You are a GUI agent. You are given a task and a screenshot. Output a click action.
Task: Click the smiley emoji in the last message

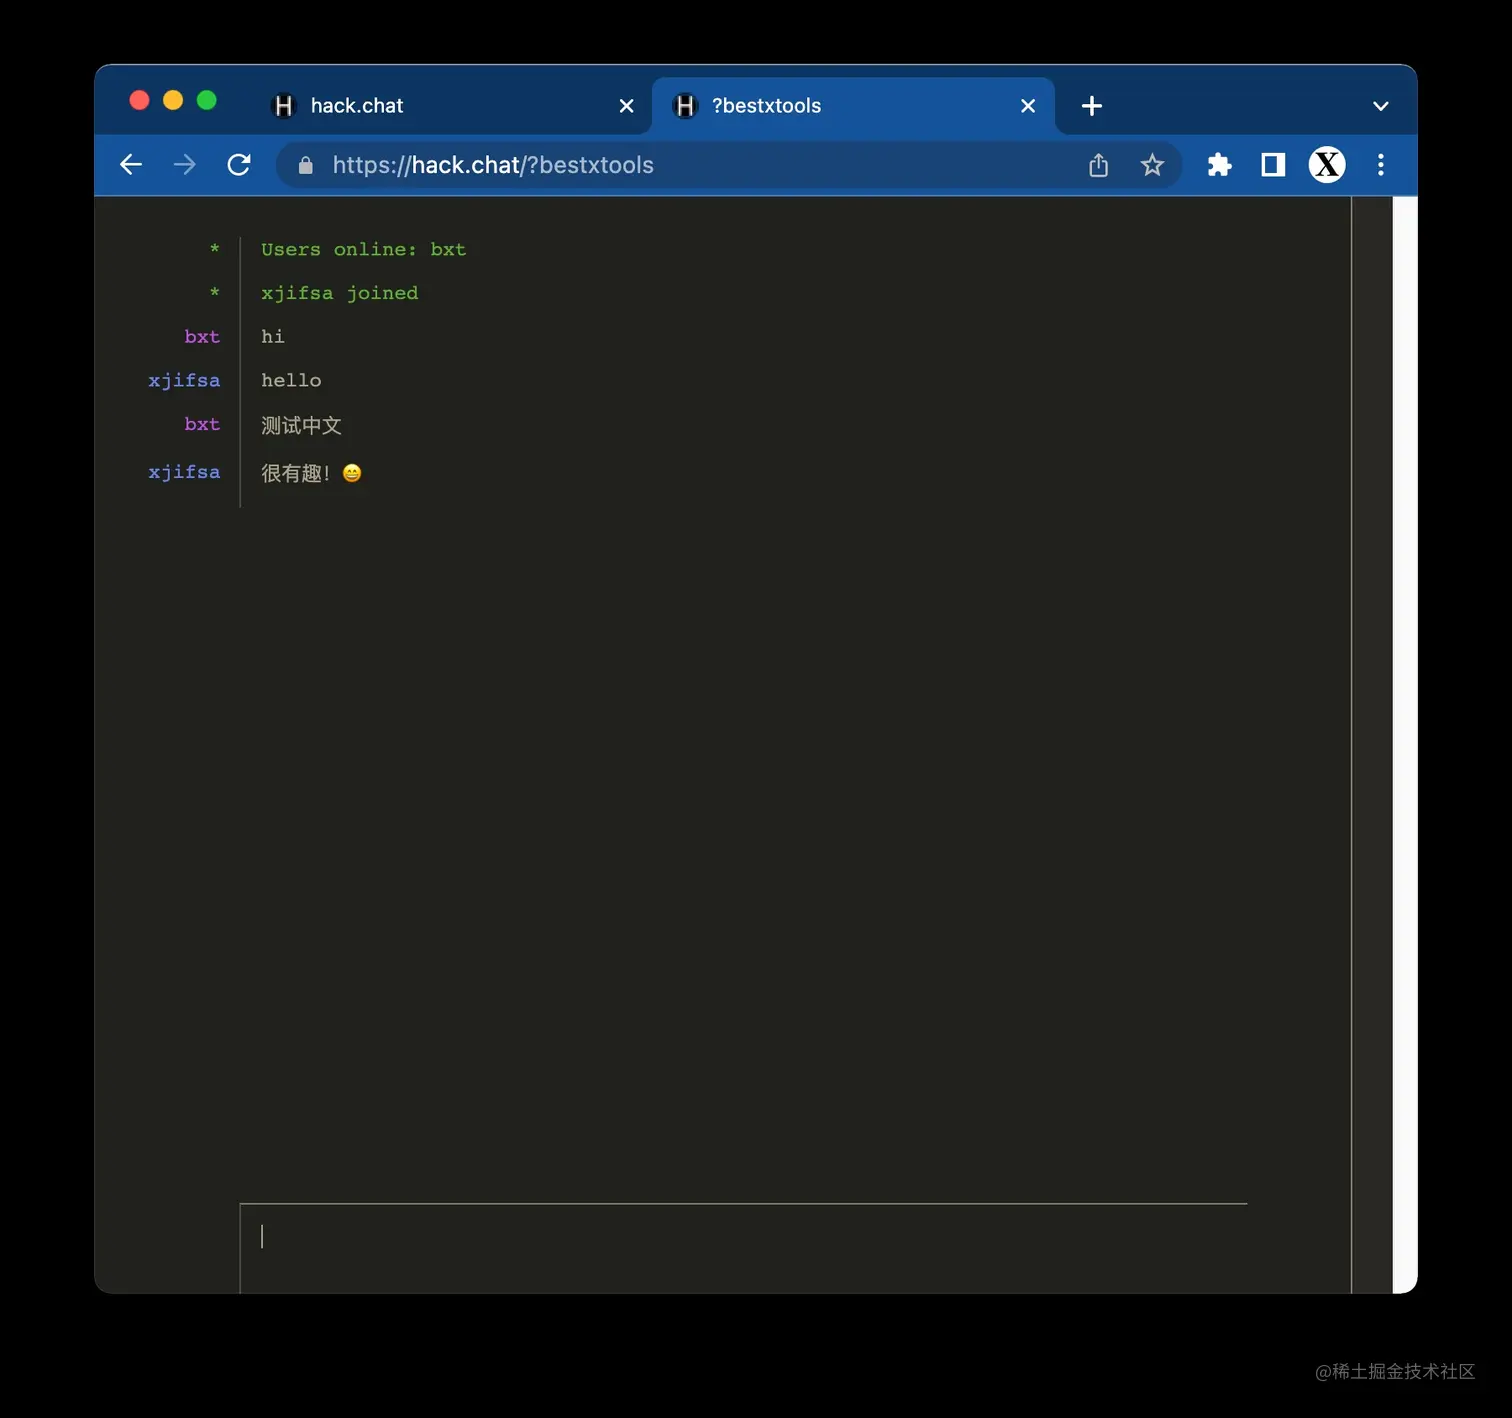(x=352, y=473)
